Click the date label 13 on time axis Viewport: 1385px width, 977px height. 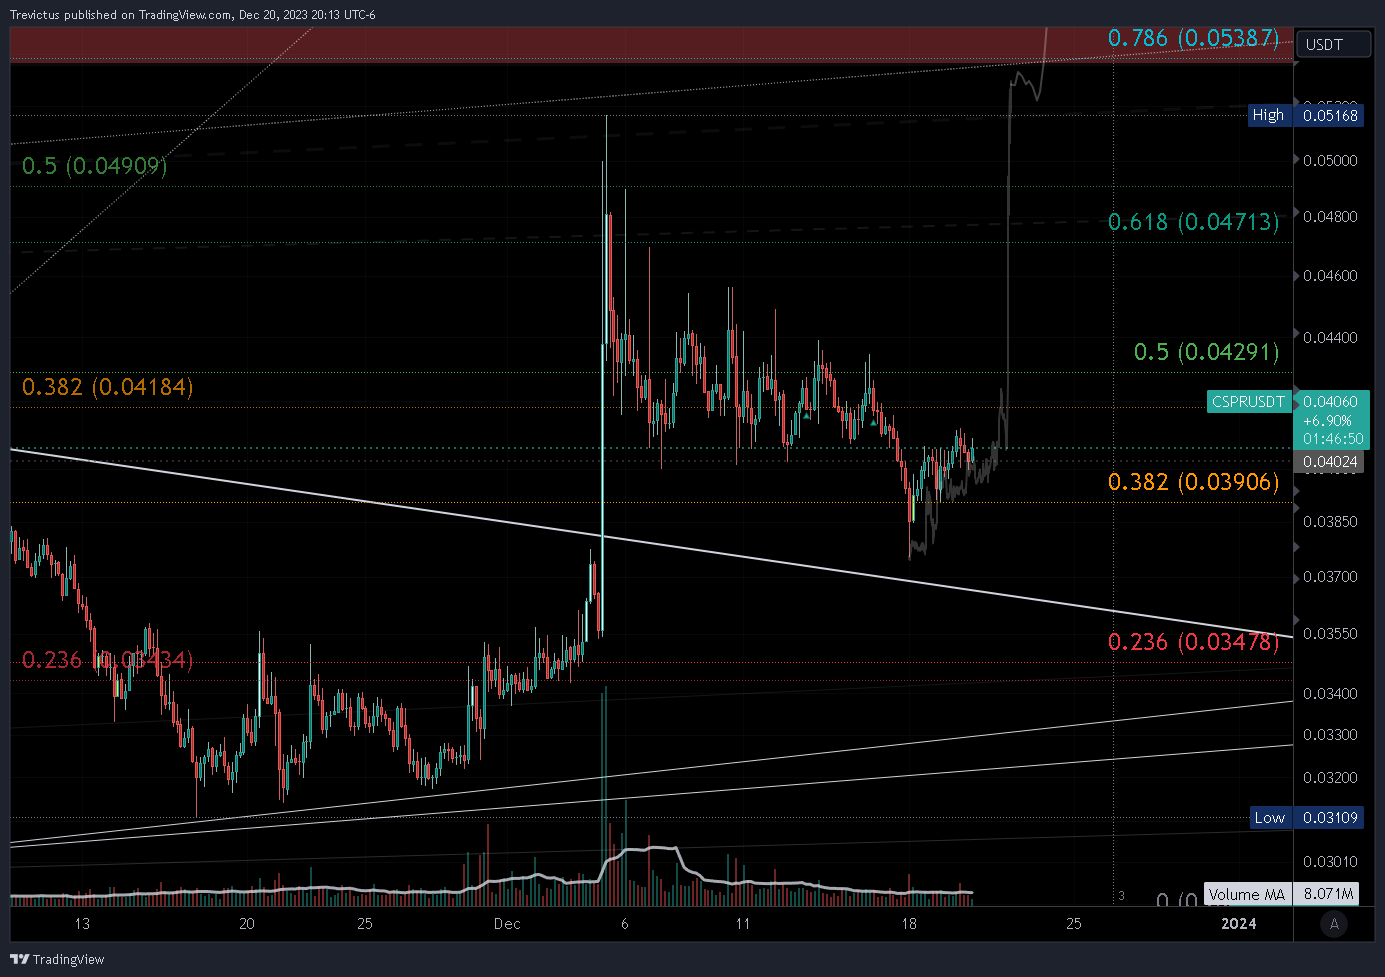click(82, 924)
